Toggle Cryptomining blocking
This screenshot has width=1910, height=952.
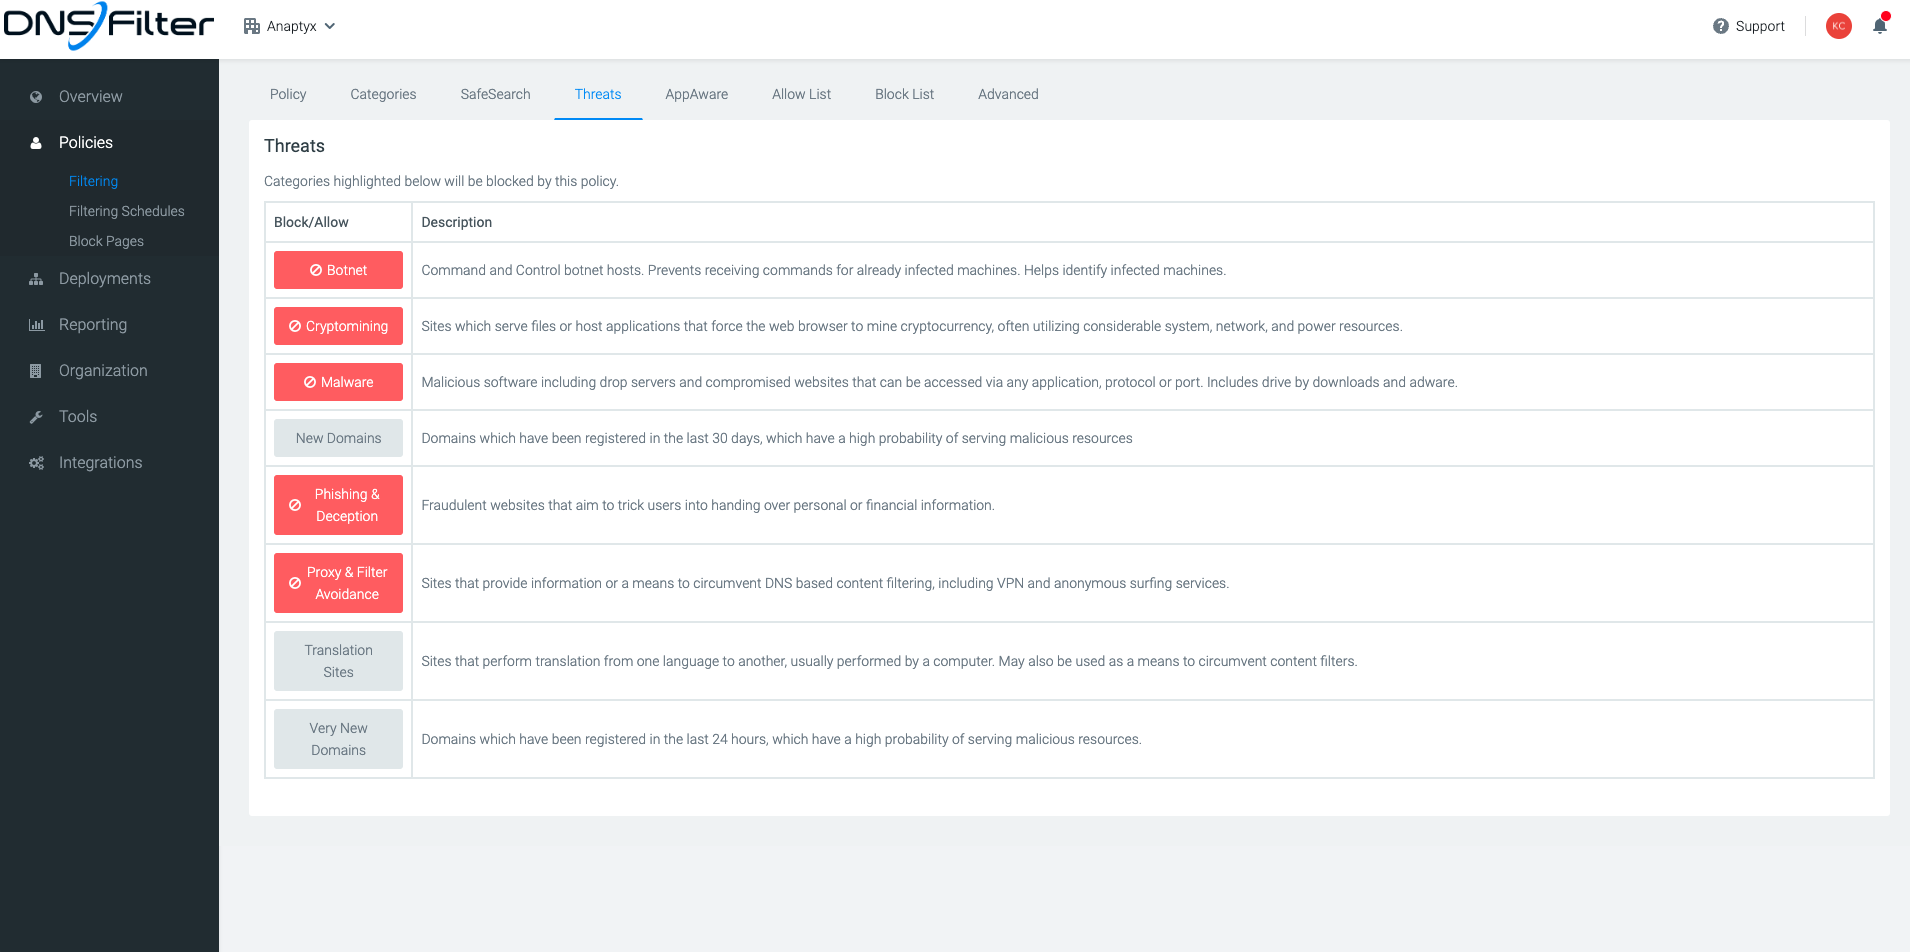[x=338, y=326]
